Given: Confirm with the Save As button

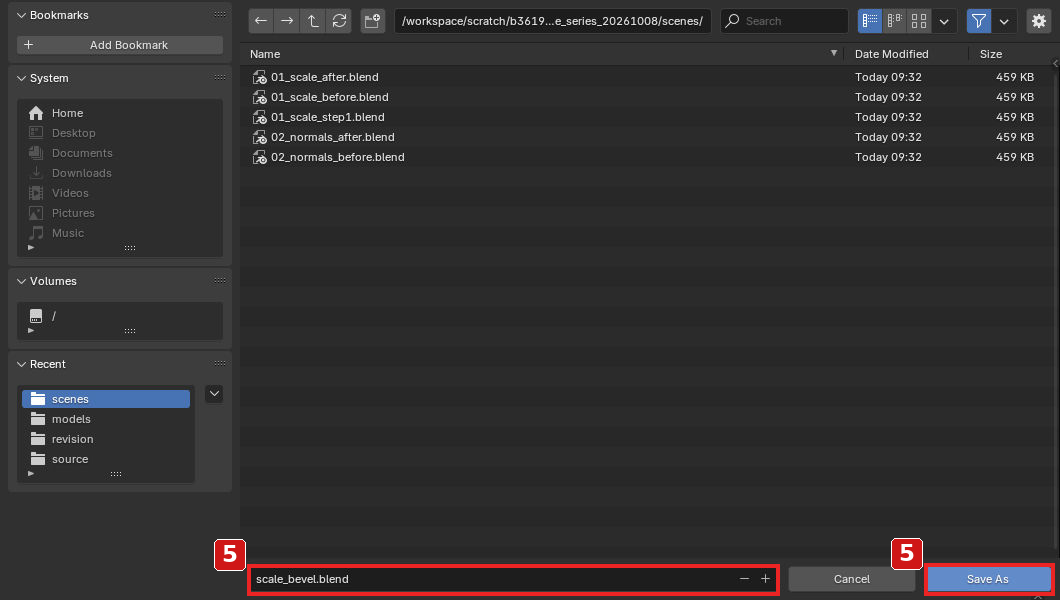Looking at the screenshot, I should click(x=988, y=579).
